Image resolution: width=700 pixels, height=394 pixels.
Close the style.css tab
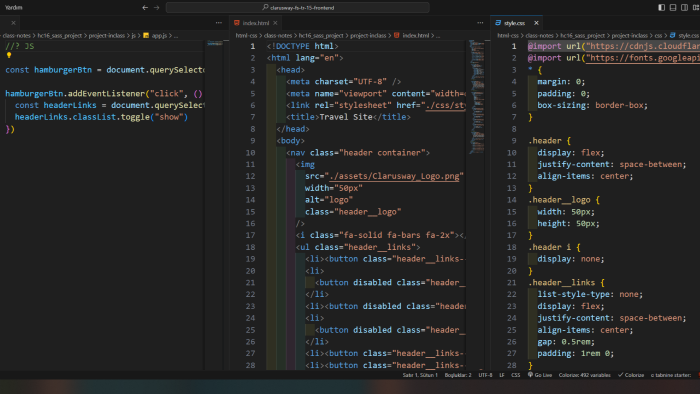536,23
